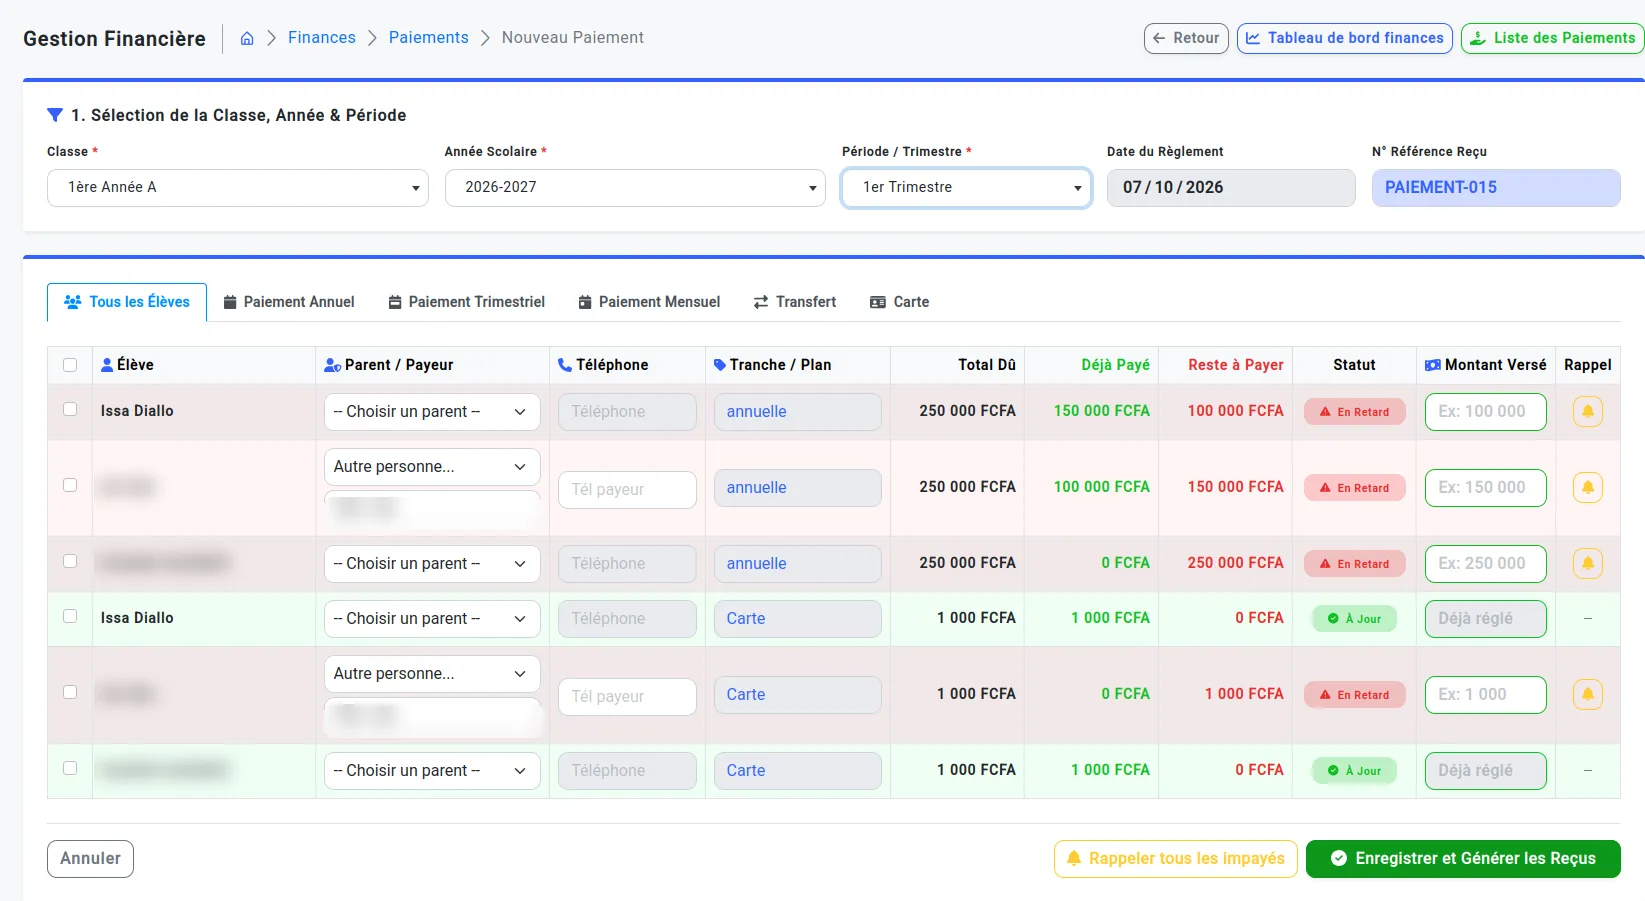The height and width of the screenshot is (901, 1645).
Task: Switch to Paiement Annuel tab
Action: click(x=289, y=302)
